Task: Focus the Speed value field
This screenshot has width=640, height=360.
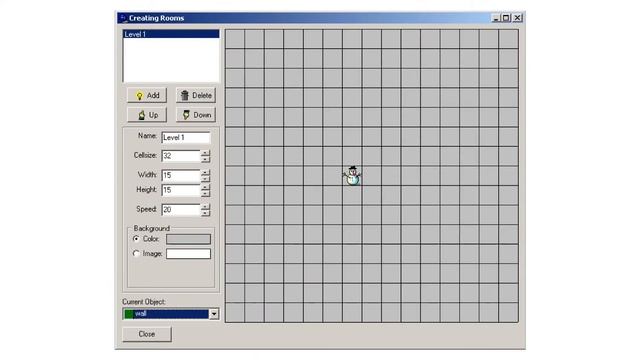Action: (x=181, y=210)
